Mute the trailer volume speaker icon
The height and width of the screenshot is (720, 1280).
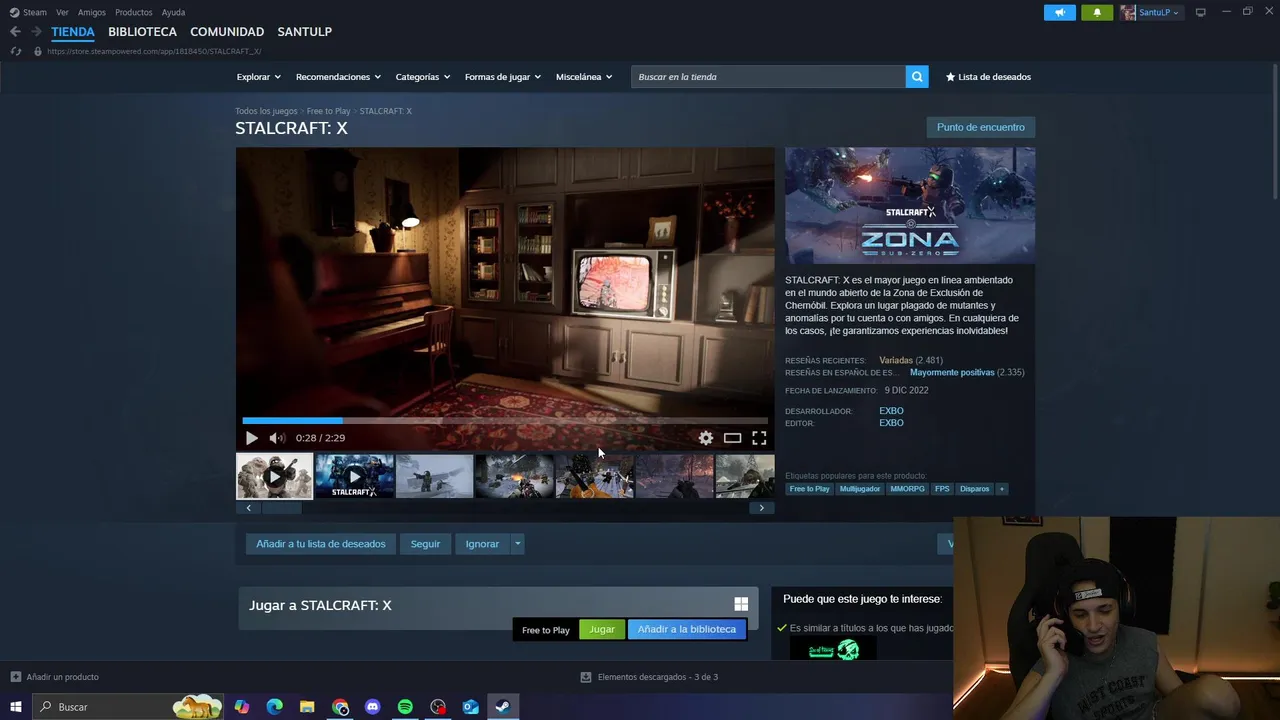[277, 438]
